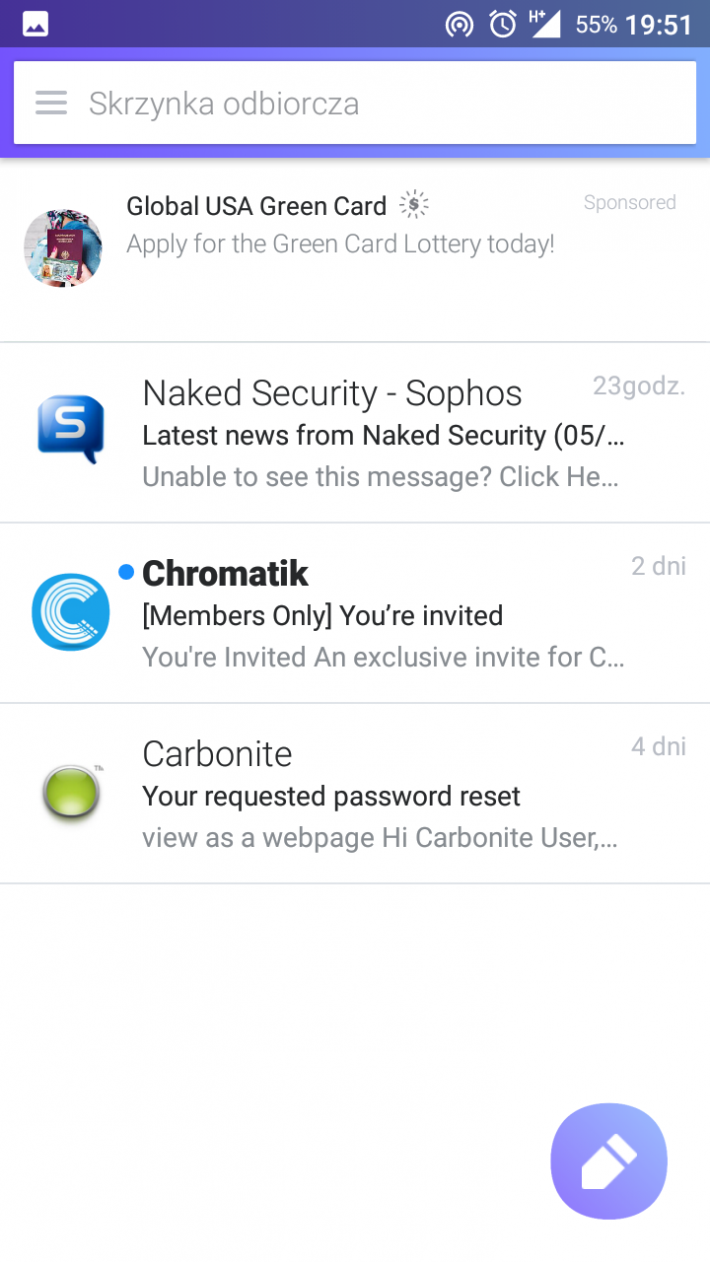Open Your requested password reset email
Viewport: 710px width, 1262px height.
tap(355, 794)
